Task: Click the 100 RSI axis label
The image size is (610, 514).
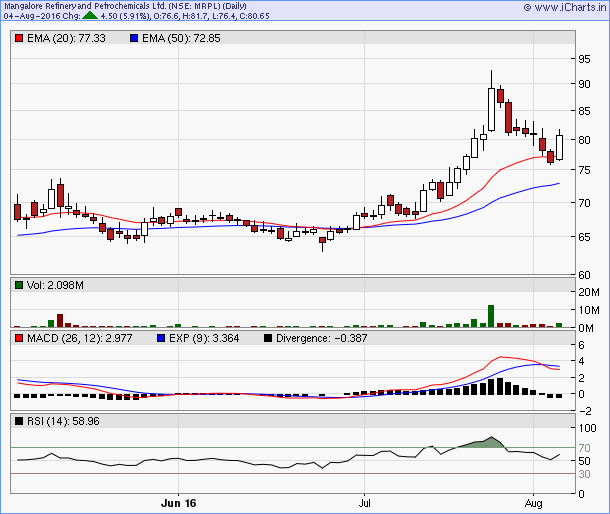Action: pyautogui.click(x=587, y=428)
